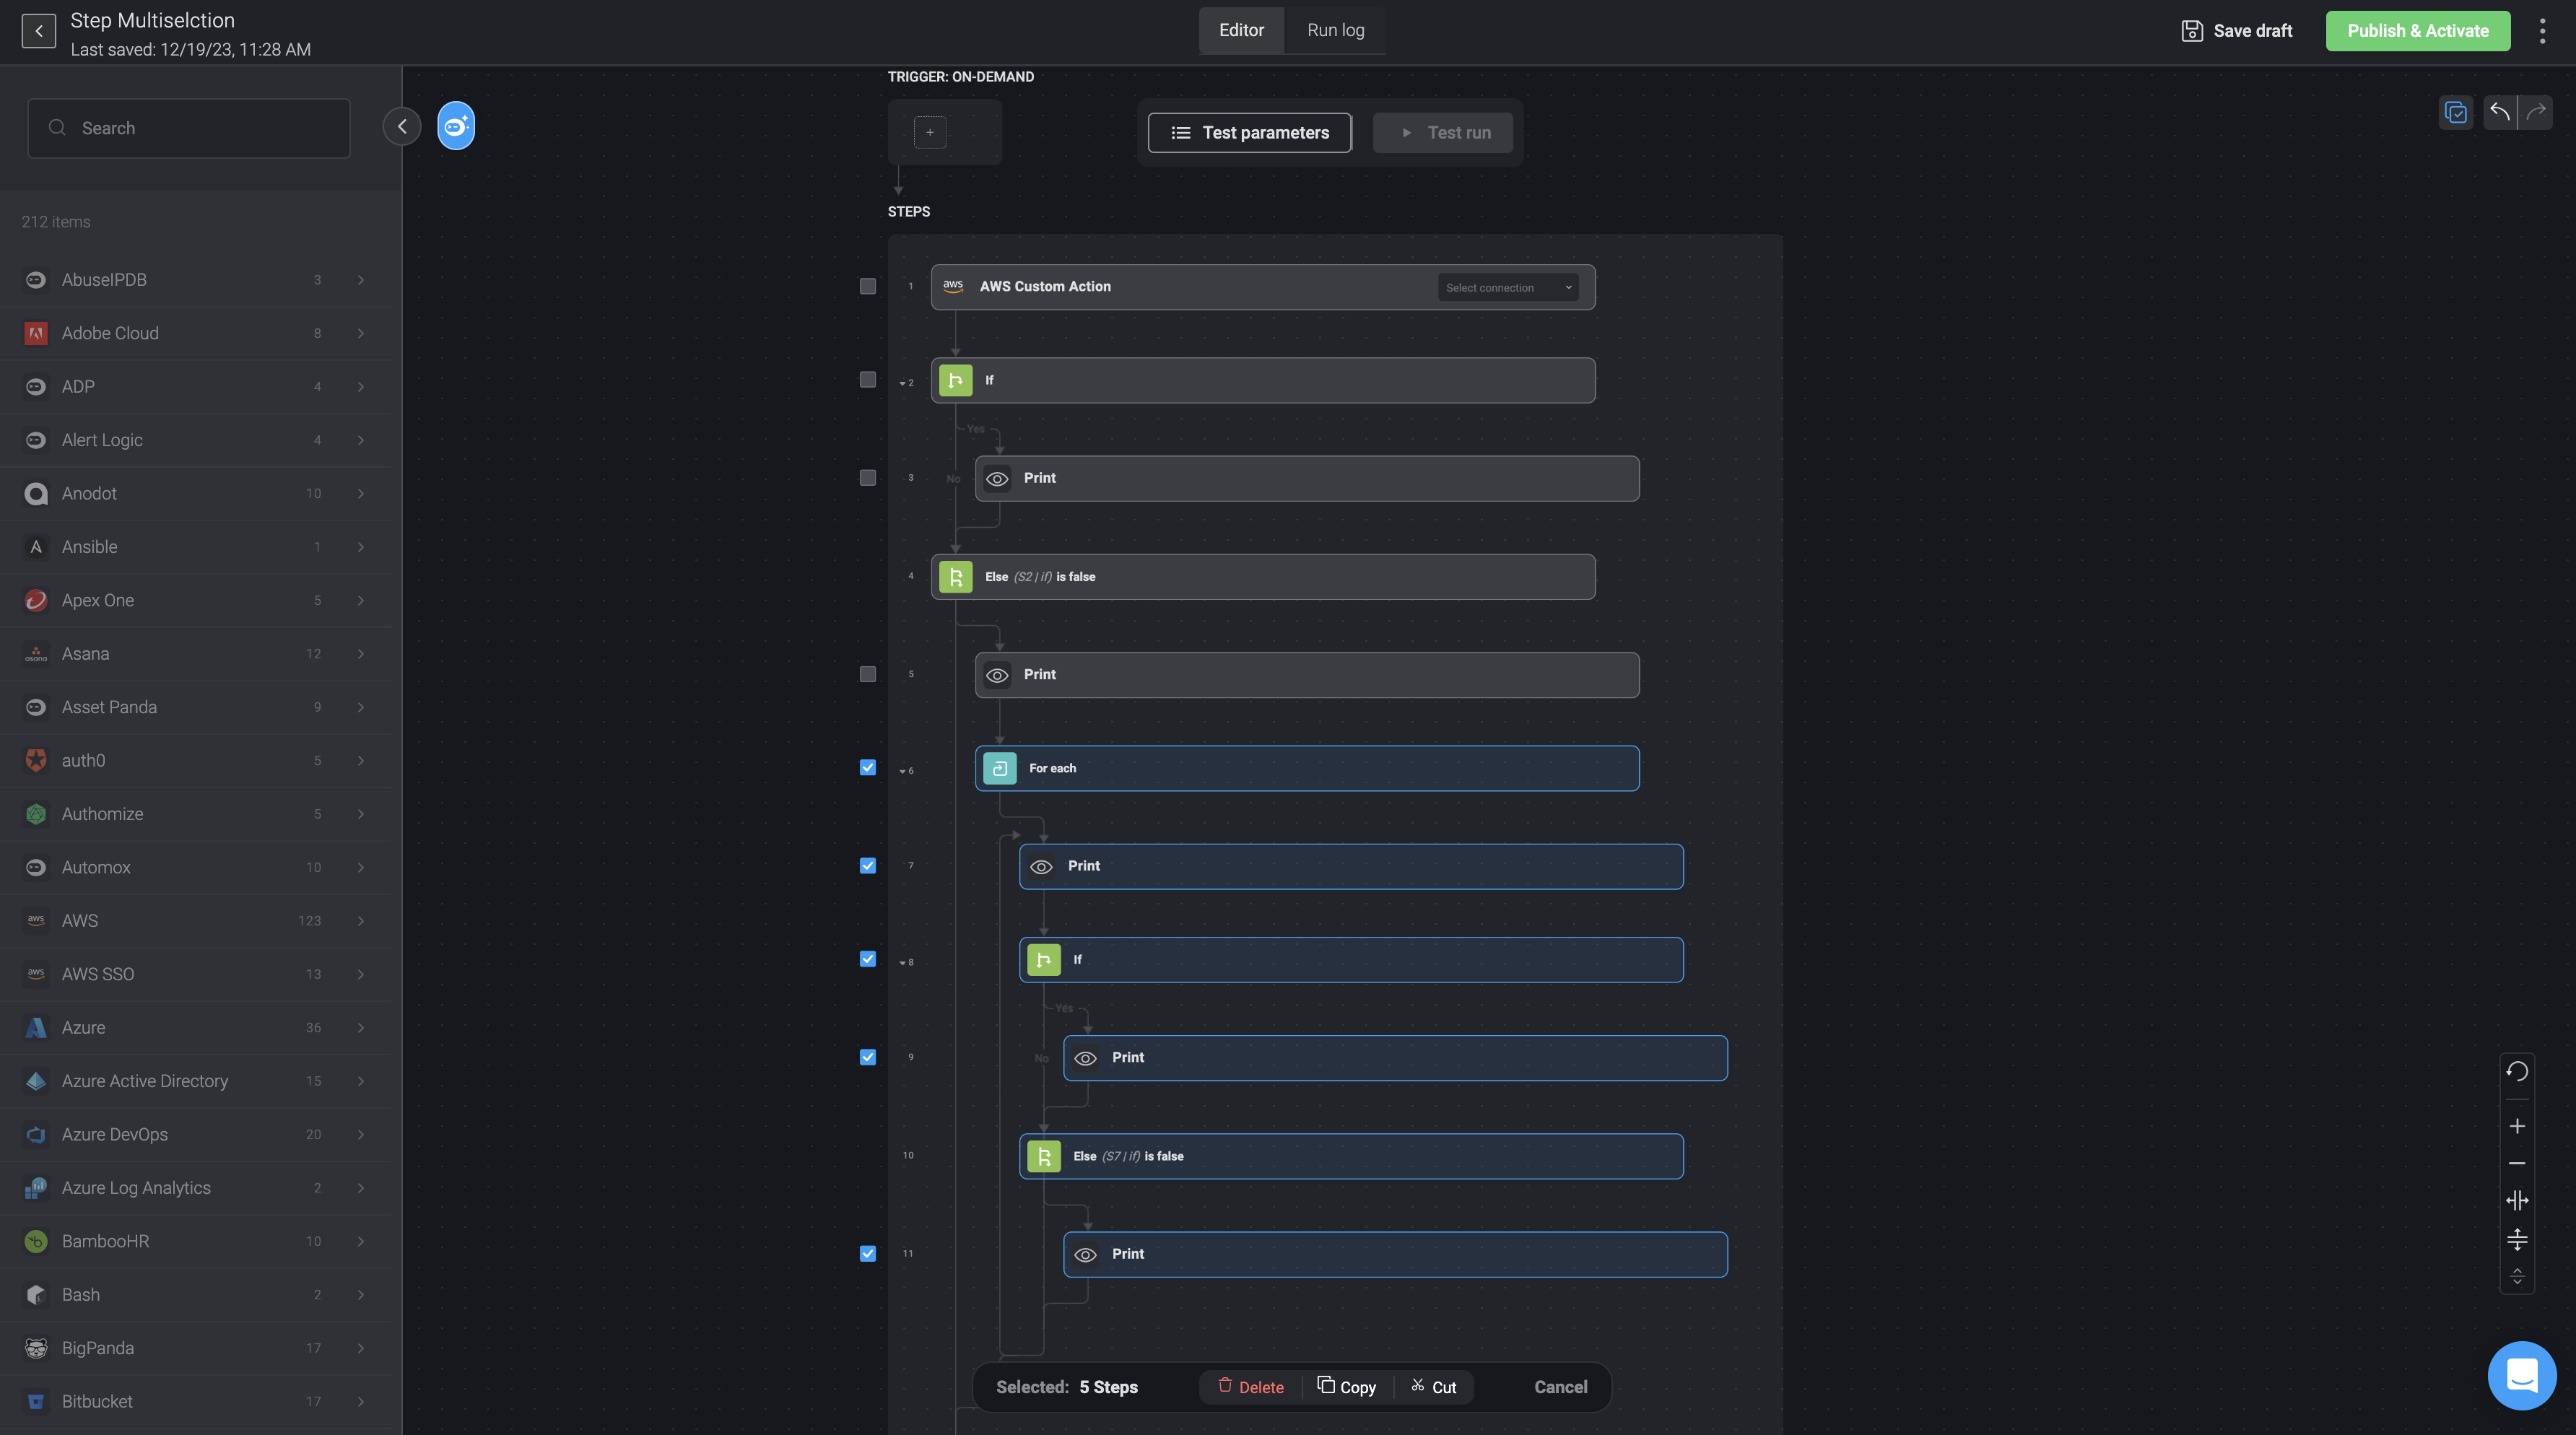Select the step 9 Print block
This screenshot has height=1435, width=2576.
tap(1395, 1058)
